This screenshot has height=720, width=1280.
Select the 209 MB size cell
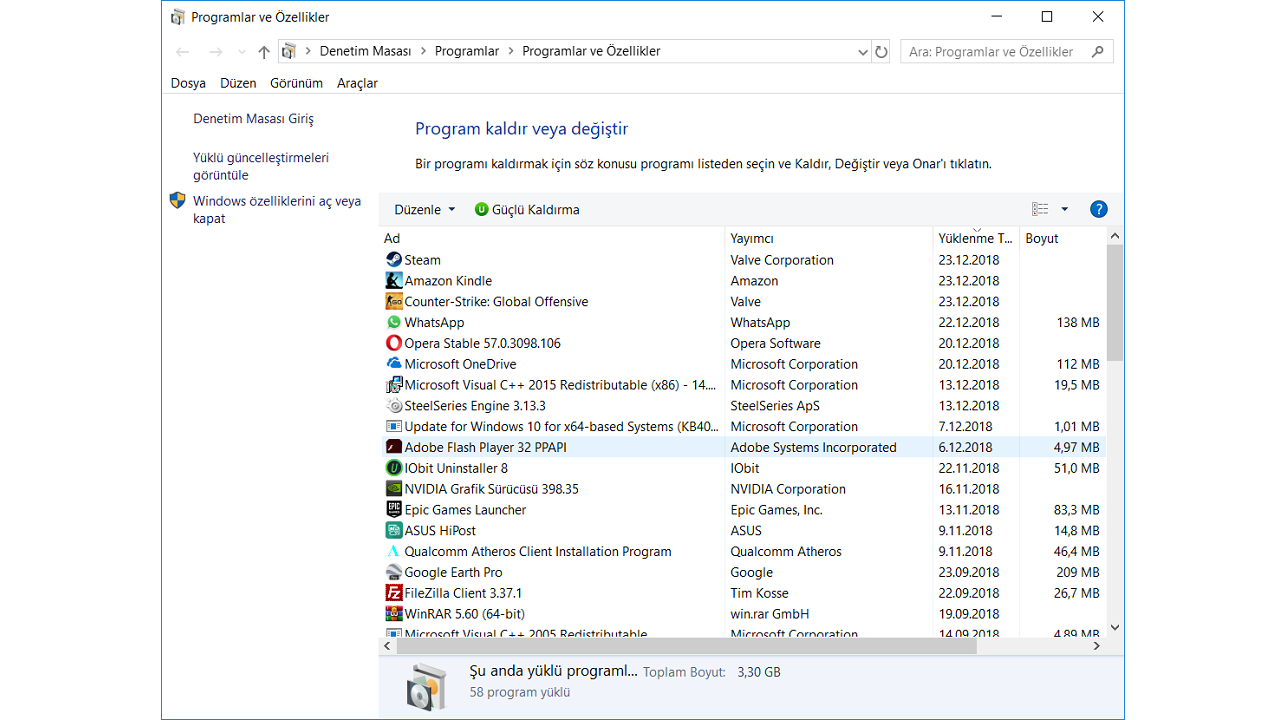pyautogui.click(x=1078, y=572)
